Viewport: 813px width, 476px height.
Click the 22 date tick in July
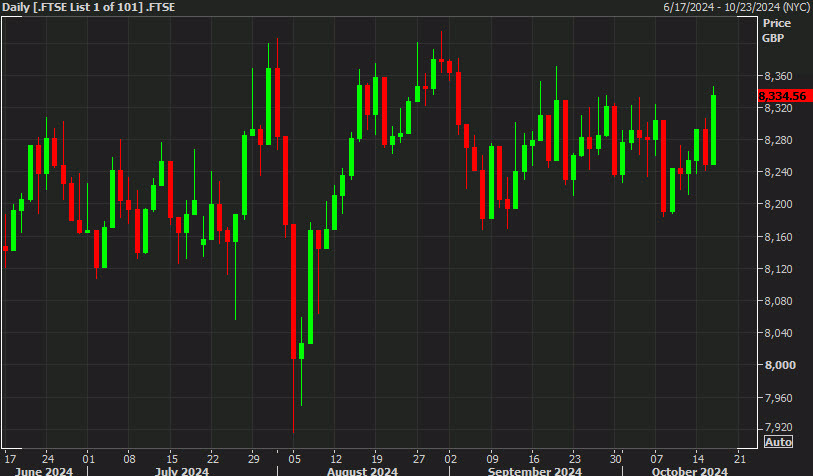pyautogui.click(x=213, y=459)
